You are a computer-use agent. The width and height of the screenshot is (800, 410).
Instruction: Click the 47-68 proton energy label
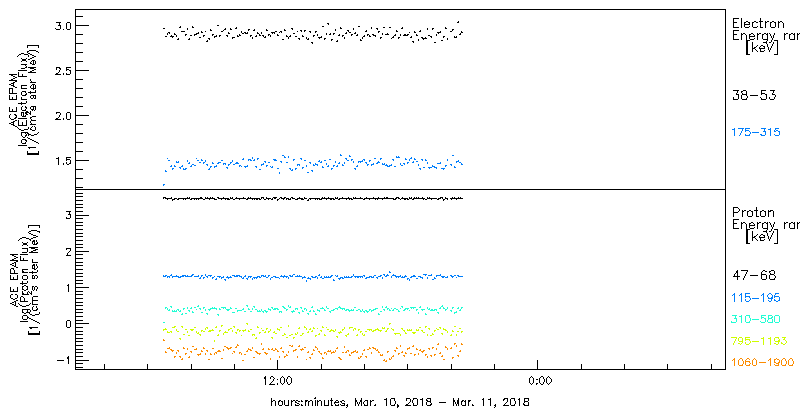click(x=754, y=276)
